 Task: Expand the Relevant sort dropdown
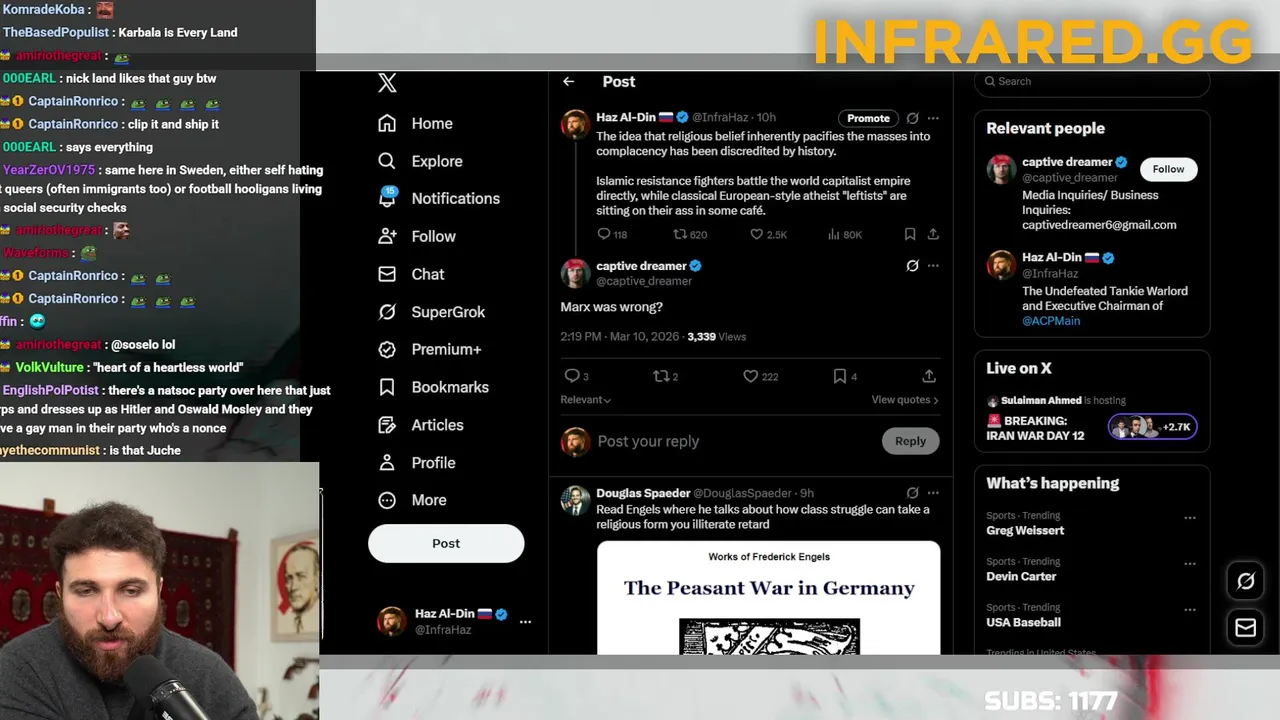[x=586, y=400]
